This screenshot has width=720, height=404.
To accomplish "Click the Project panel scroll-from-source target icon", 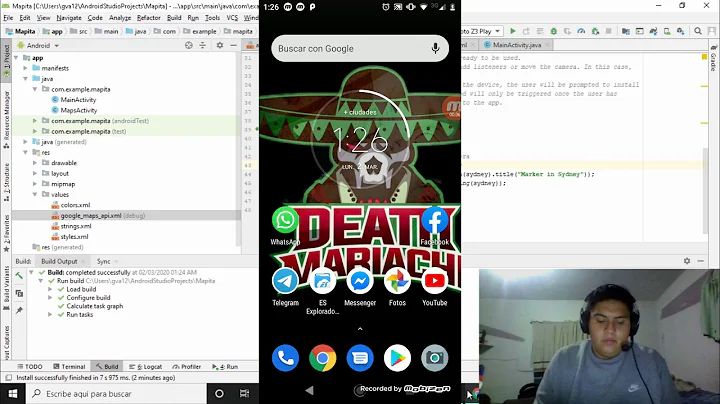I will tap(189, 45).
